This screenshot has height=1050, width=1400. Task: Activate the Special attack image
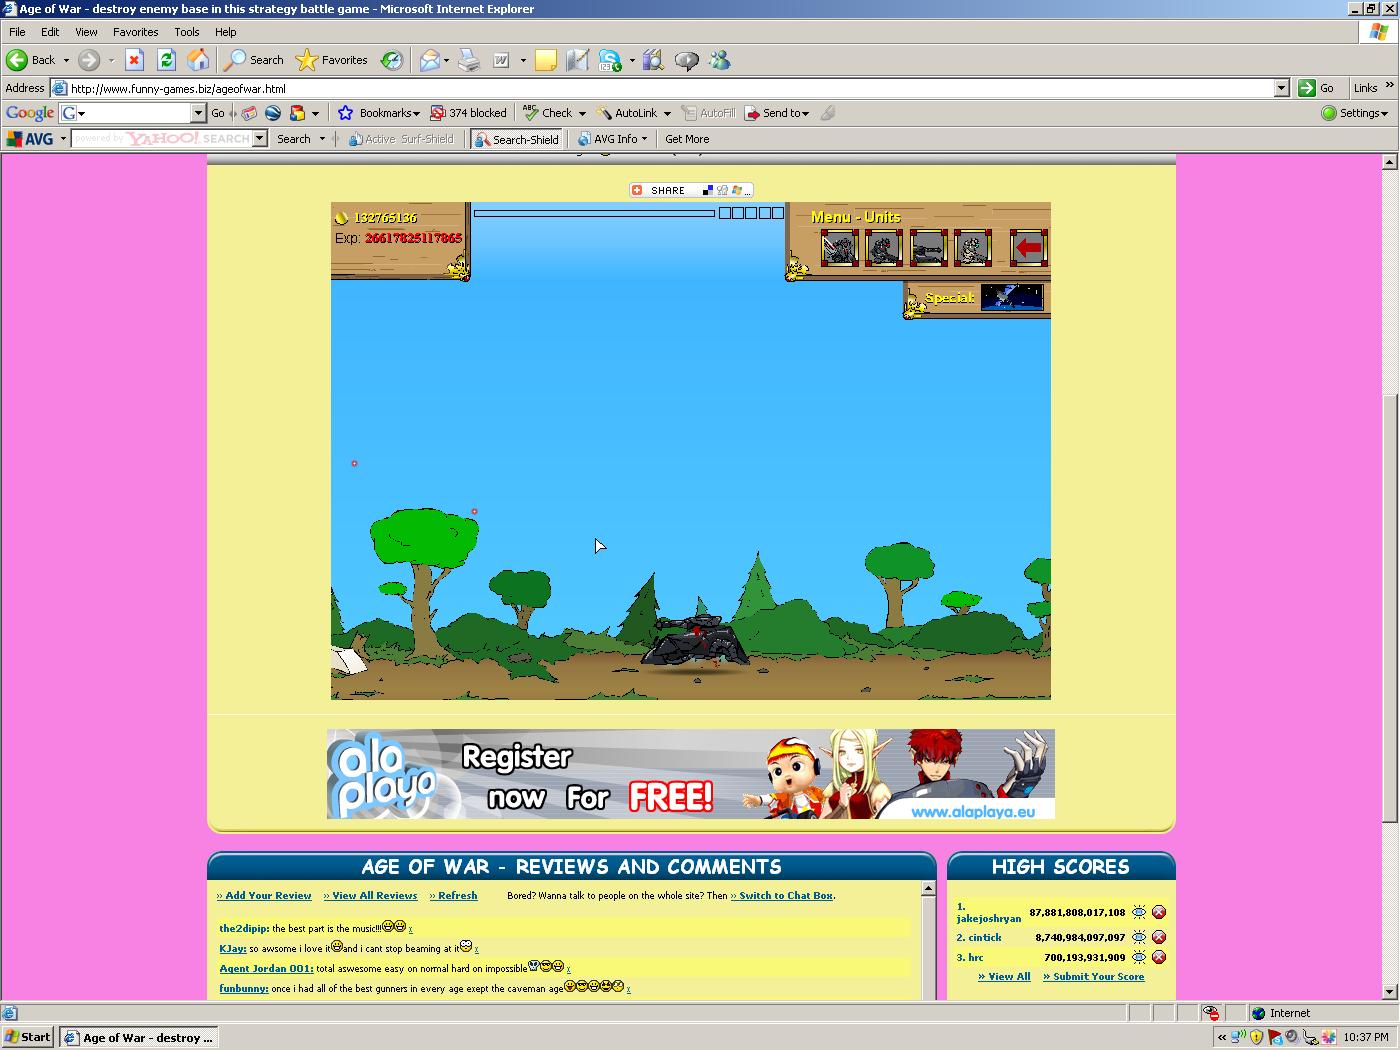pos(1012,297)
